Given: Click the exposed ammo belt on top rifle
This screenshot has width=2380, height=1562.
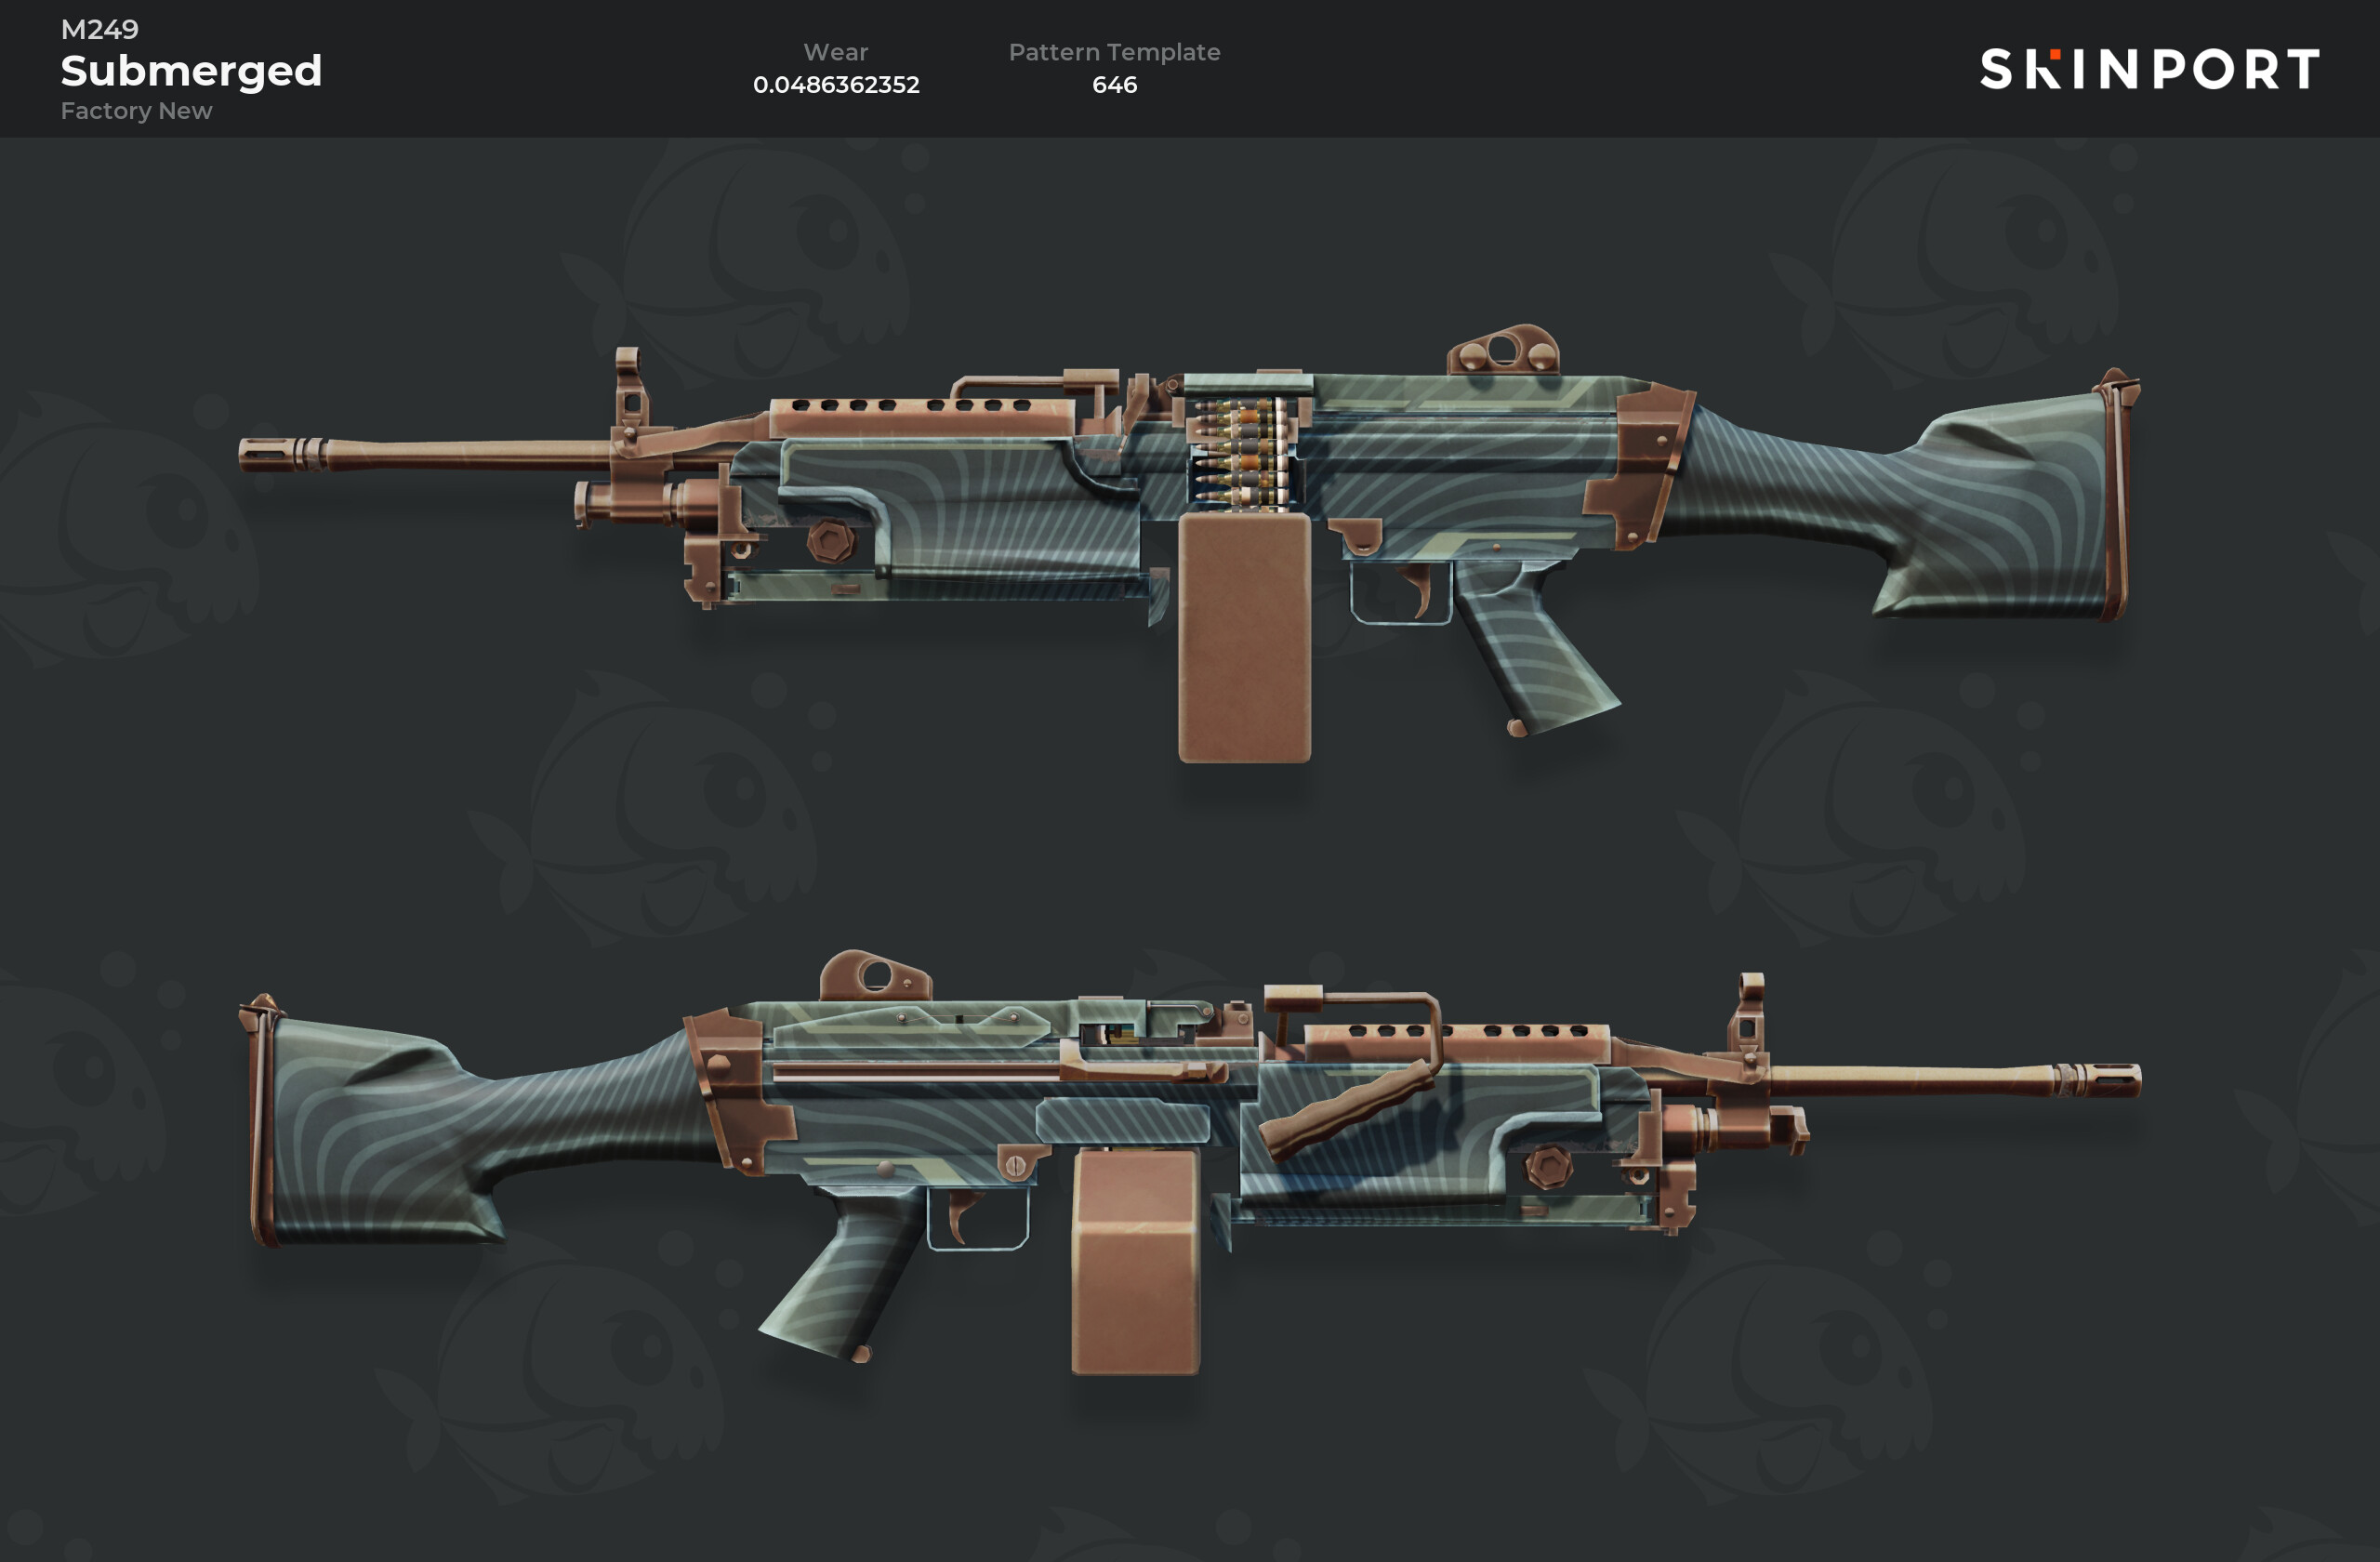Looking at the screenshot, I should click(1240, 452).
